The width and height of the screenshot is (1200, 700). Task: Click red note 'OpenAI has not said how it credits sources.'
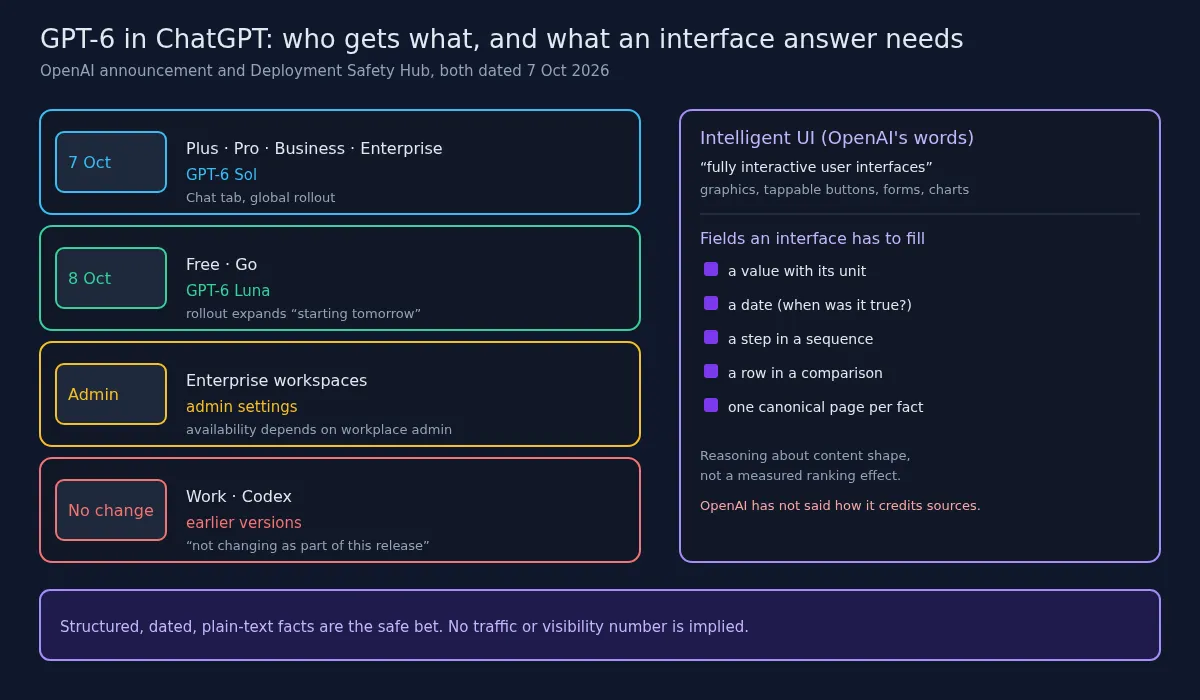tap(840, 506)
